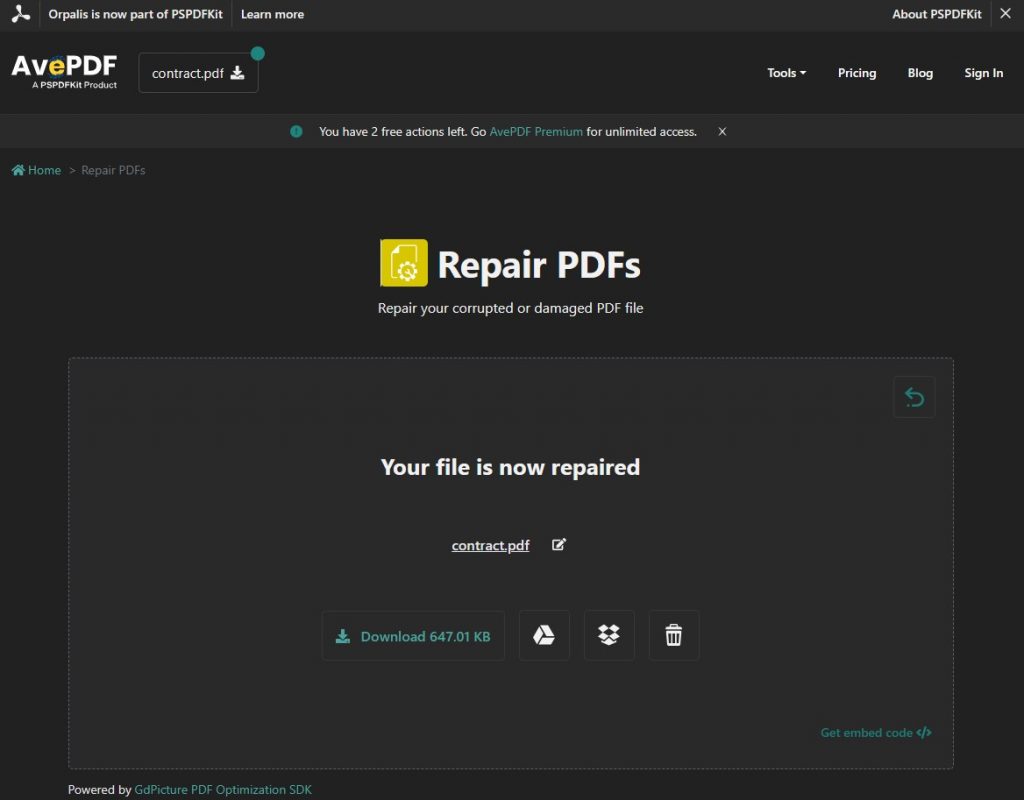Open the Tools dropdown menu
The height and width of the screenshot is (800, 1024).
click(786, 73)
